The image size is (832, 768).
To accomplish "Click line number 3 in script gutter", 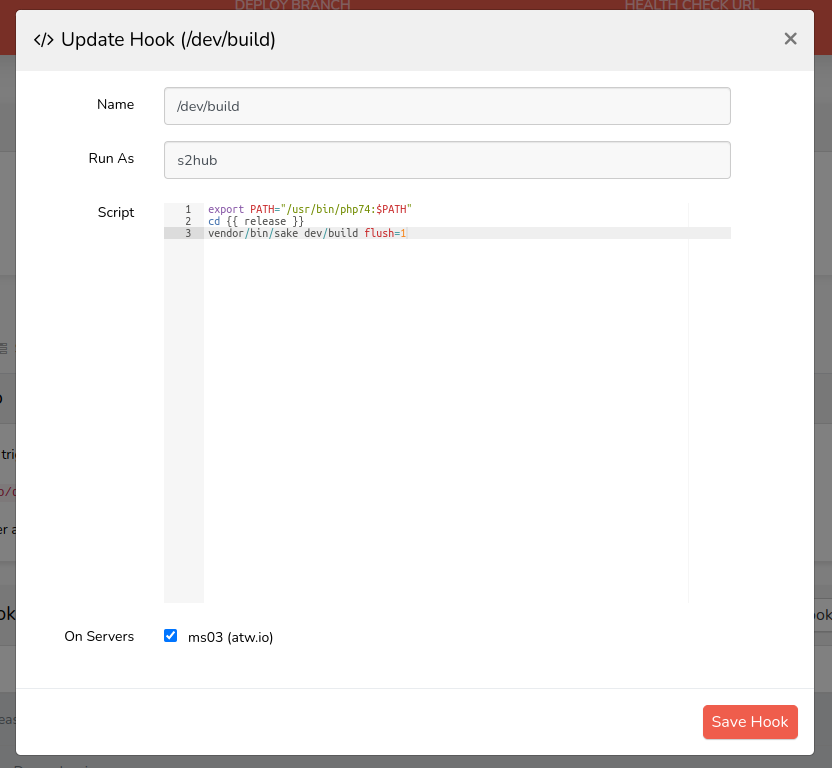I will [187, 233].
